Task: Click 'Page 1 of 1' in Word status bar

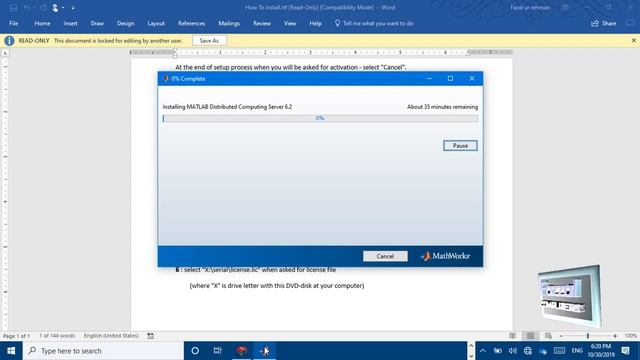Action: (16, 336)
